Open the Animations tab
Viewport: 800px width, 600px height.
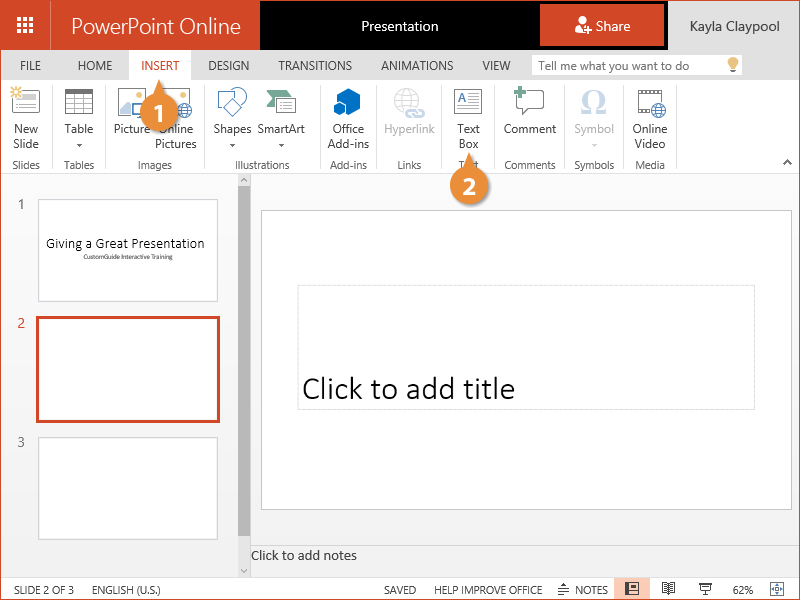pos(417,66)
